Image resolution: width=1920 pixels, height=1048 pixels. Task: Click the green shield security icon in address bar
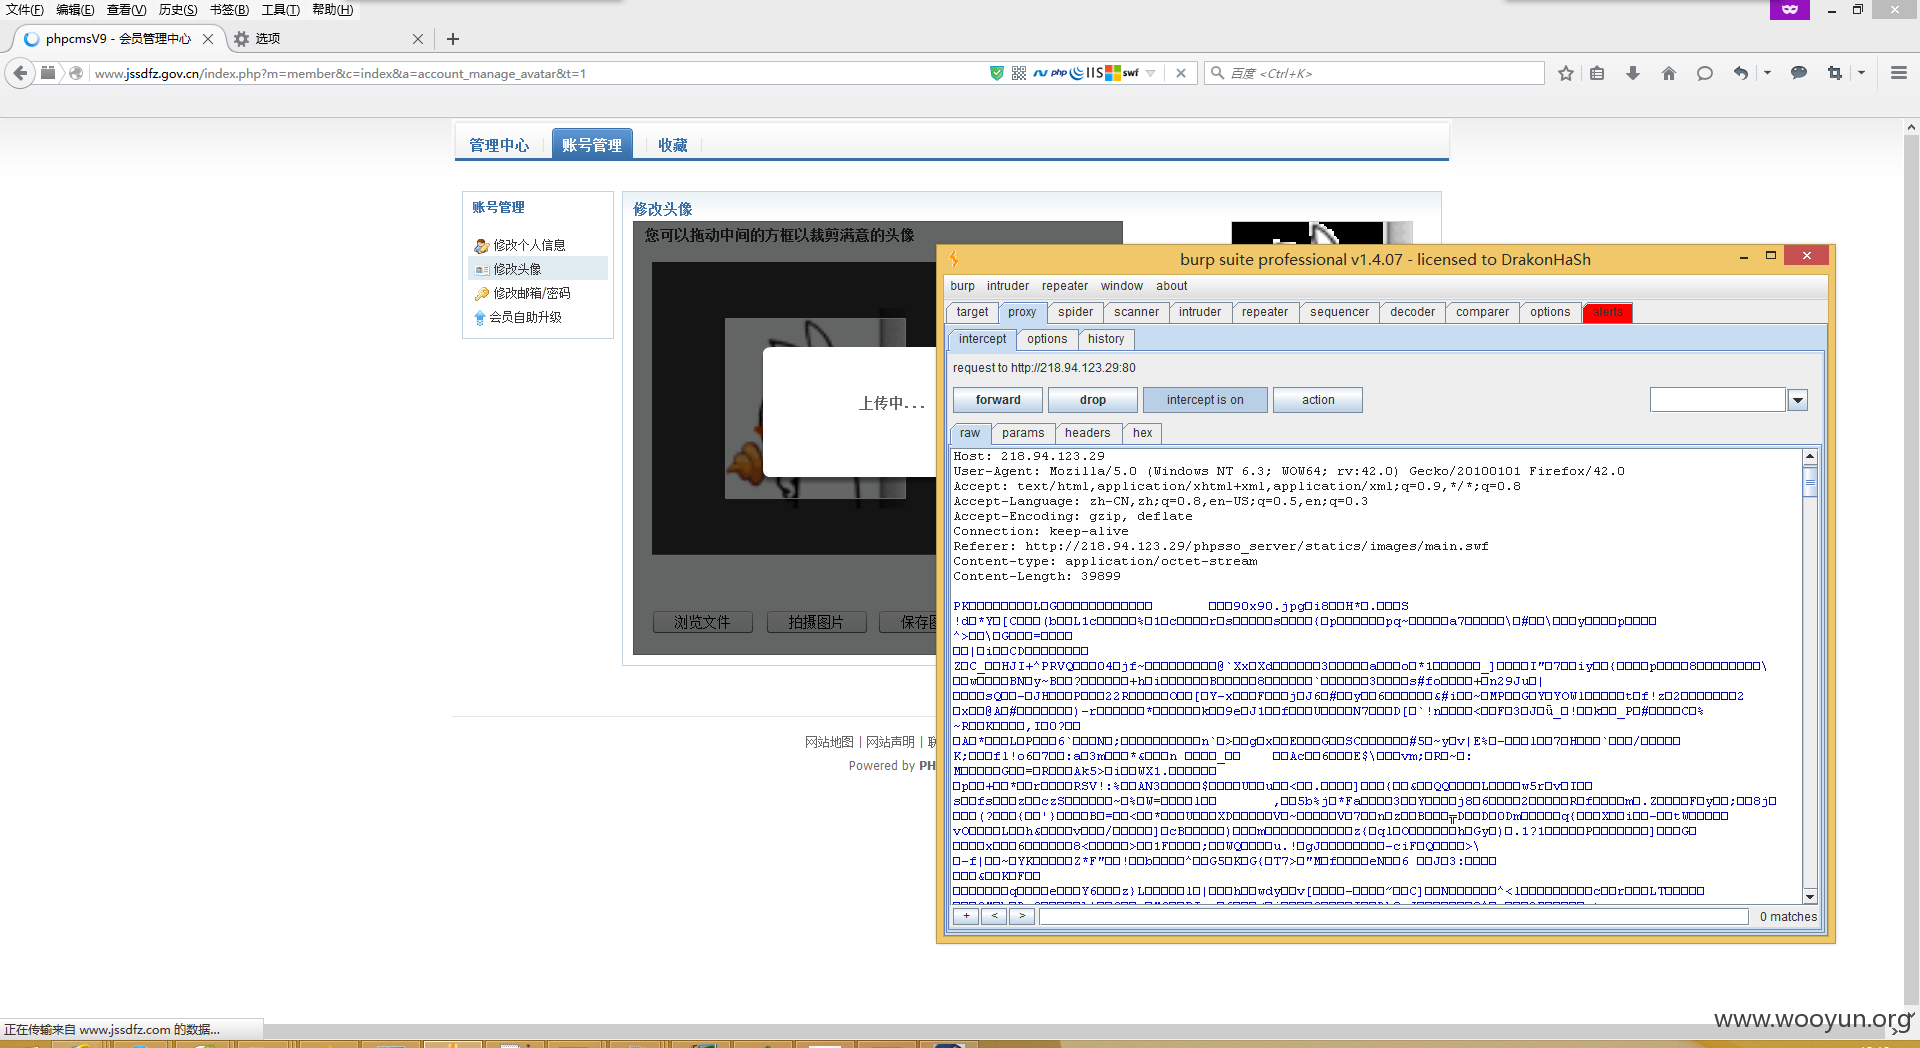[996, 73]
